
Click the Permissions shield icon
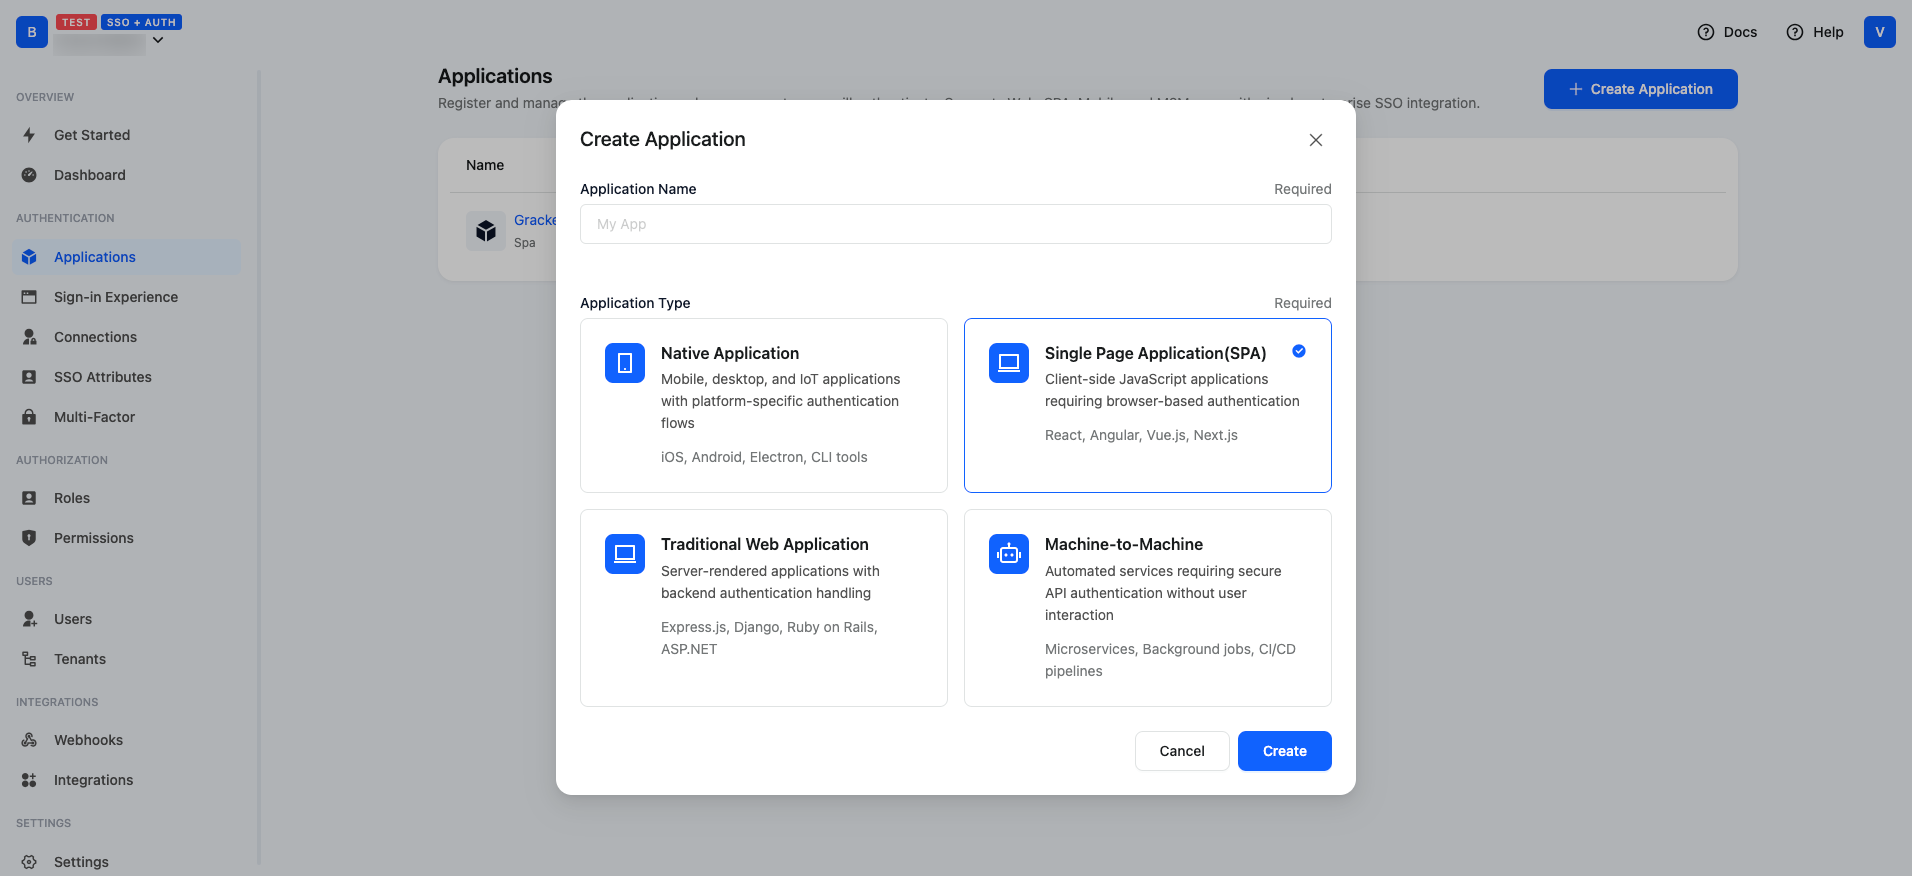[x=29, y=538]
